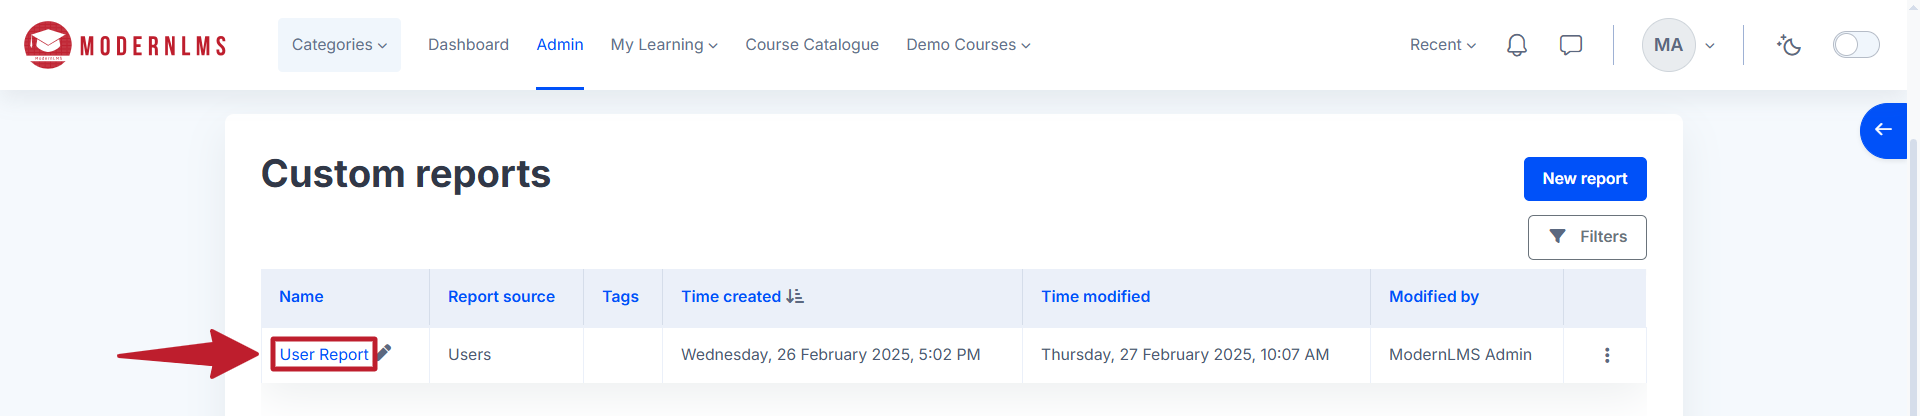Click the MA user avatar

1668,45
